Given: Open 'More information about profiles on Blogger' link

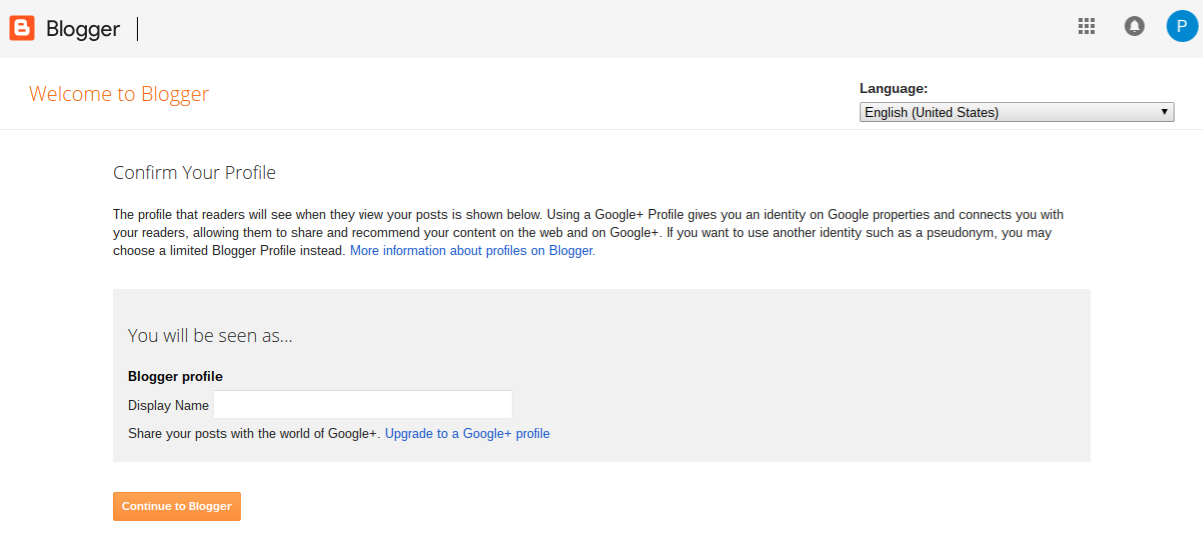Looking at the screenshot, I should (472, 251).
